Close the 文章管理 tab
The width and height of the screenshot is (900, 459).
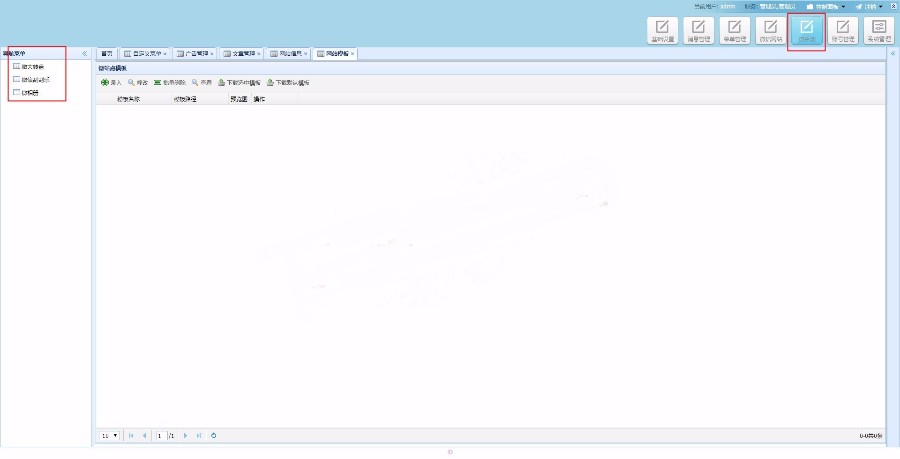tap(259, 54)
